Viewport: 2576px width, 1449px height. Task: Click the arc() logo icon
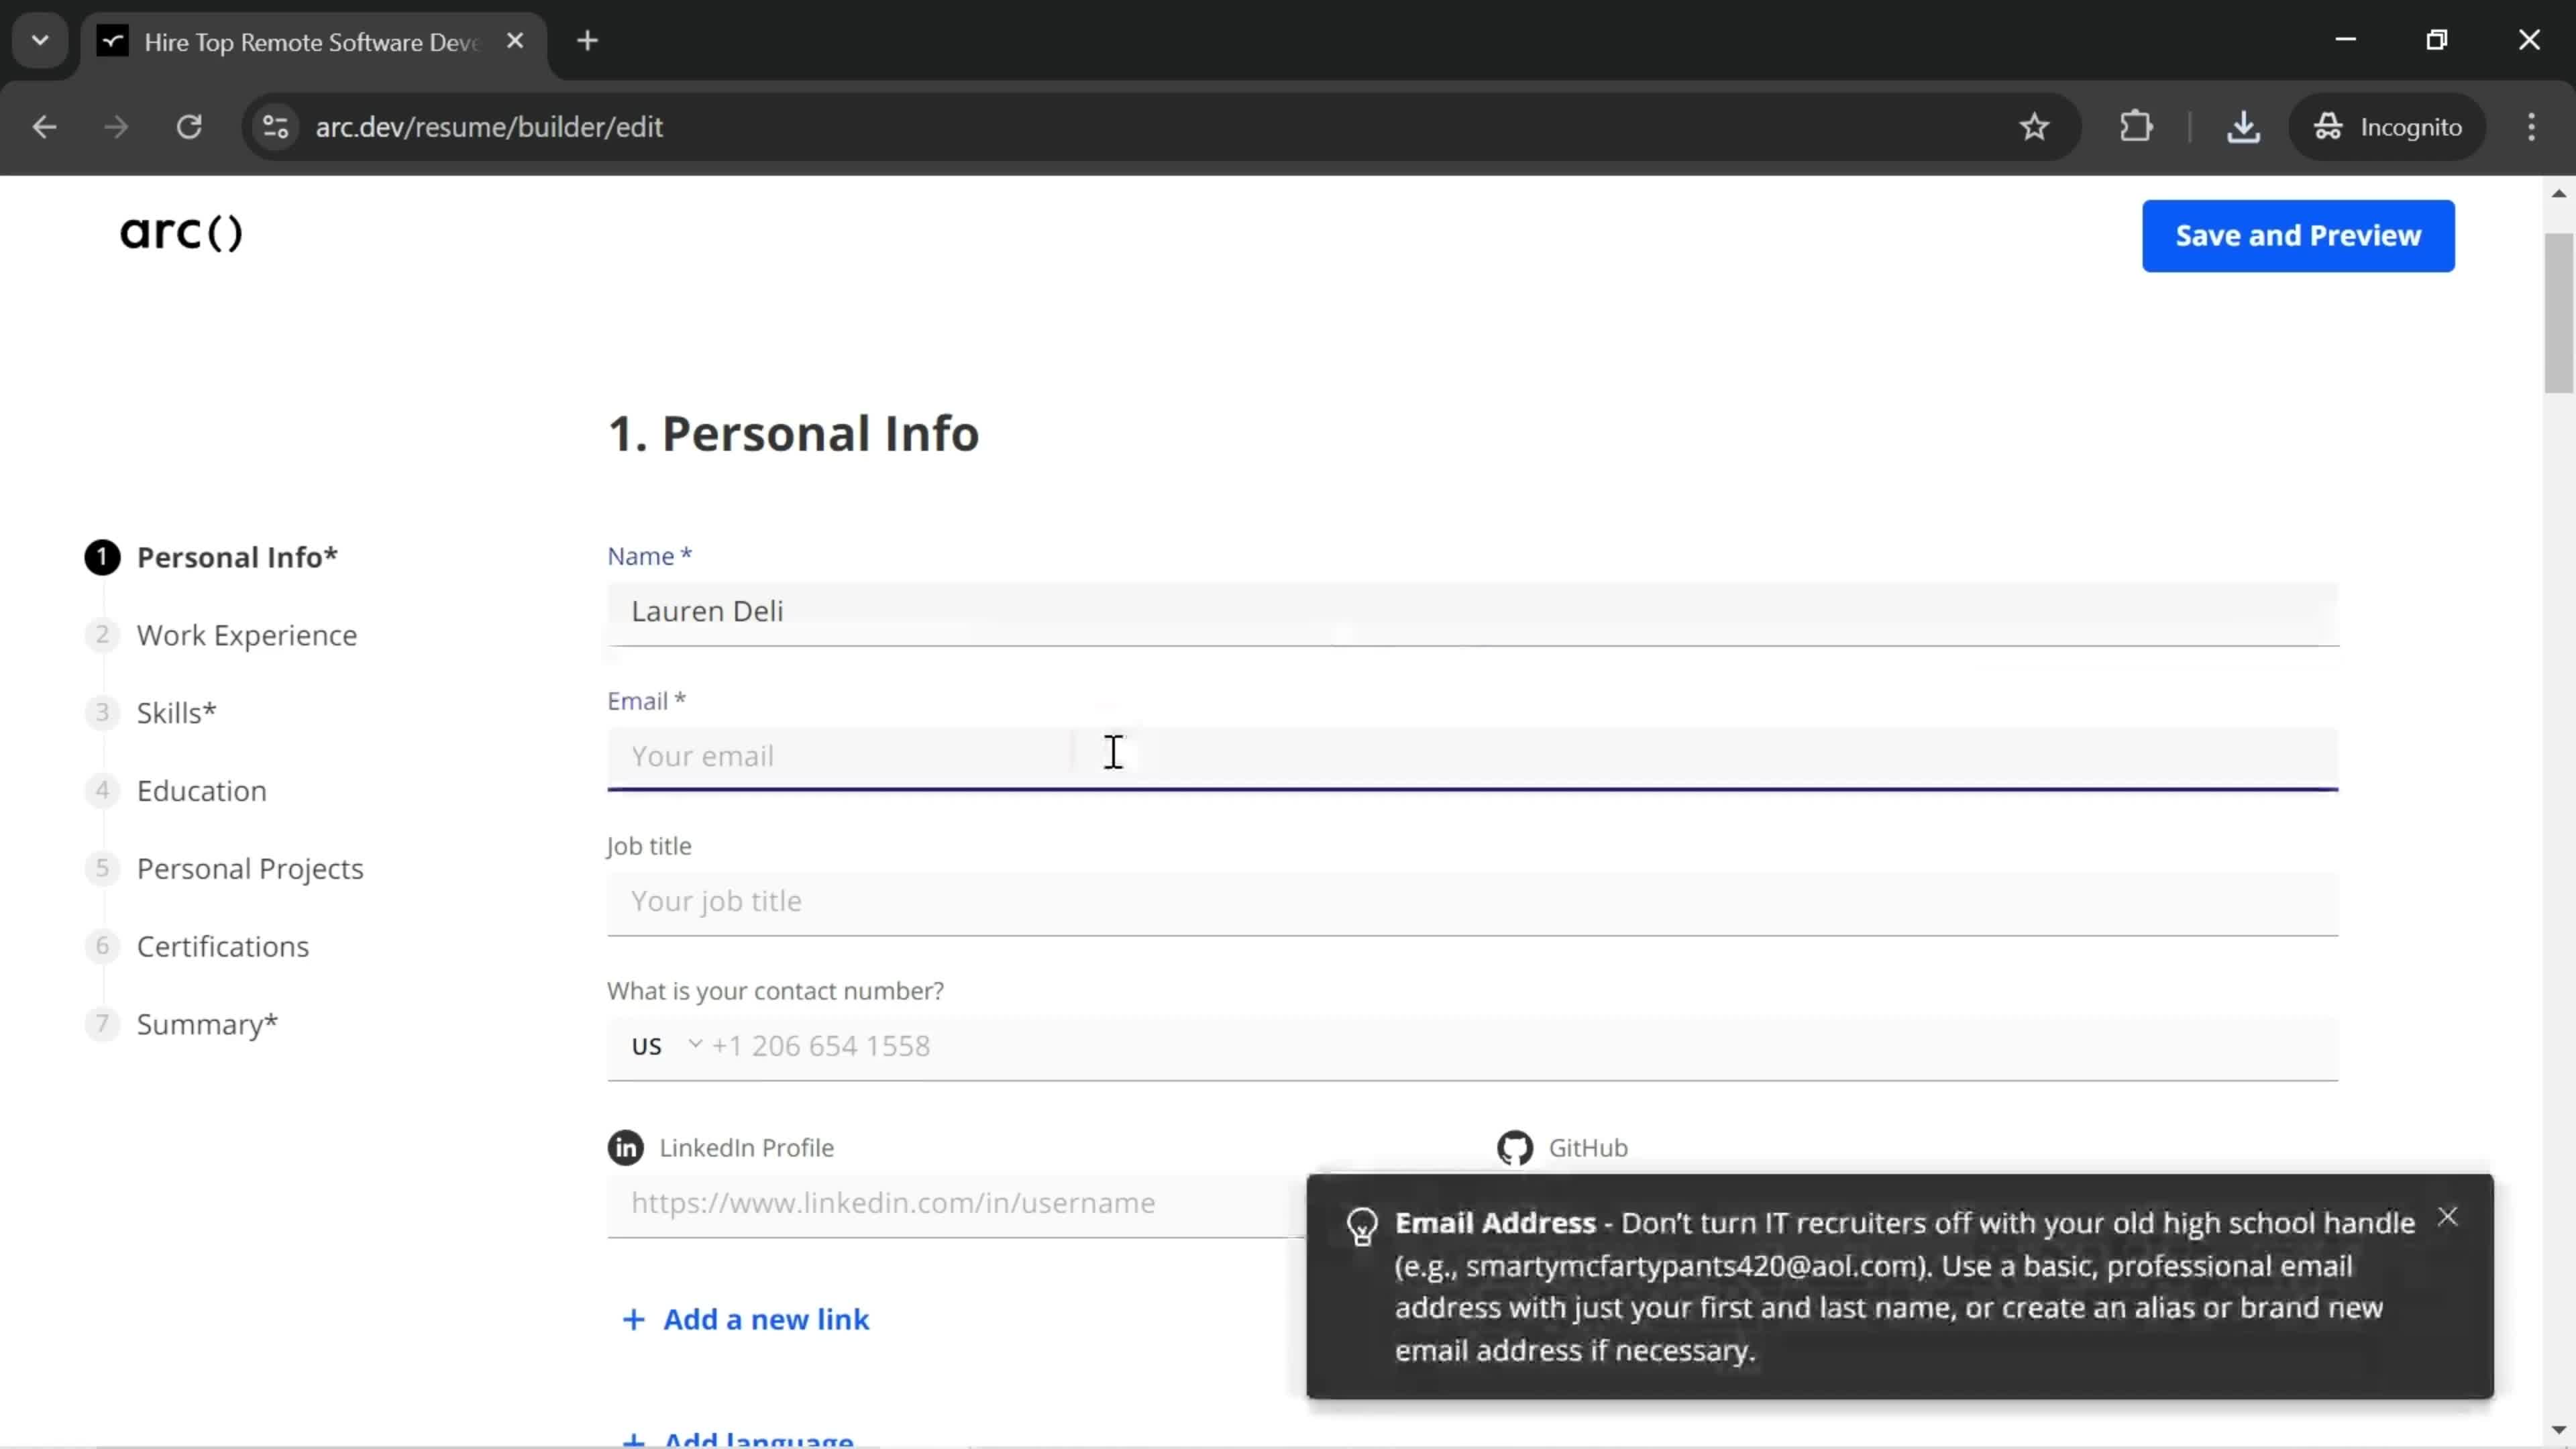click(182, 231)
